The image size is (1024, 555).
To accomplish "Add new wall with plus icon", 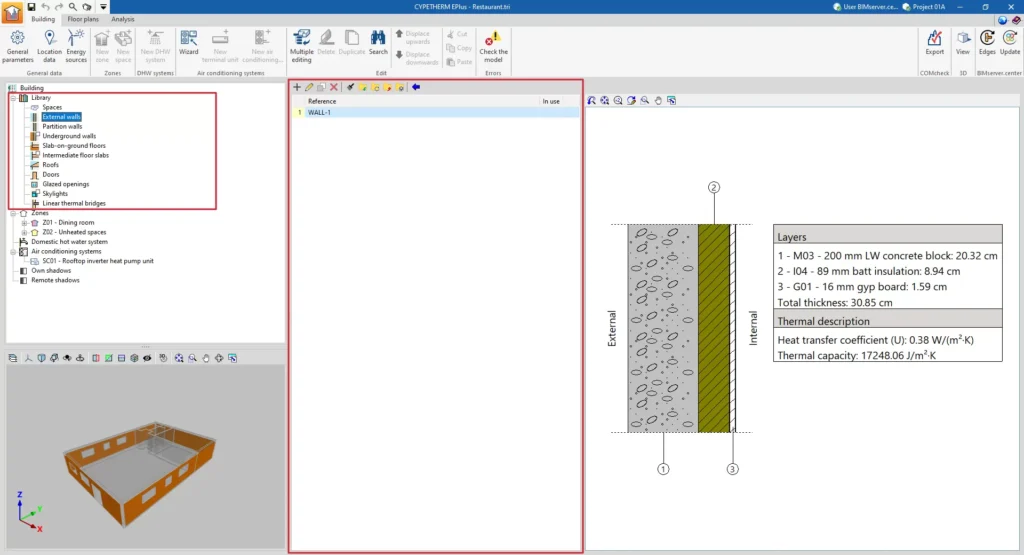I will (x=297, y=88).
